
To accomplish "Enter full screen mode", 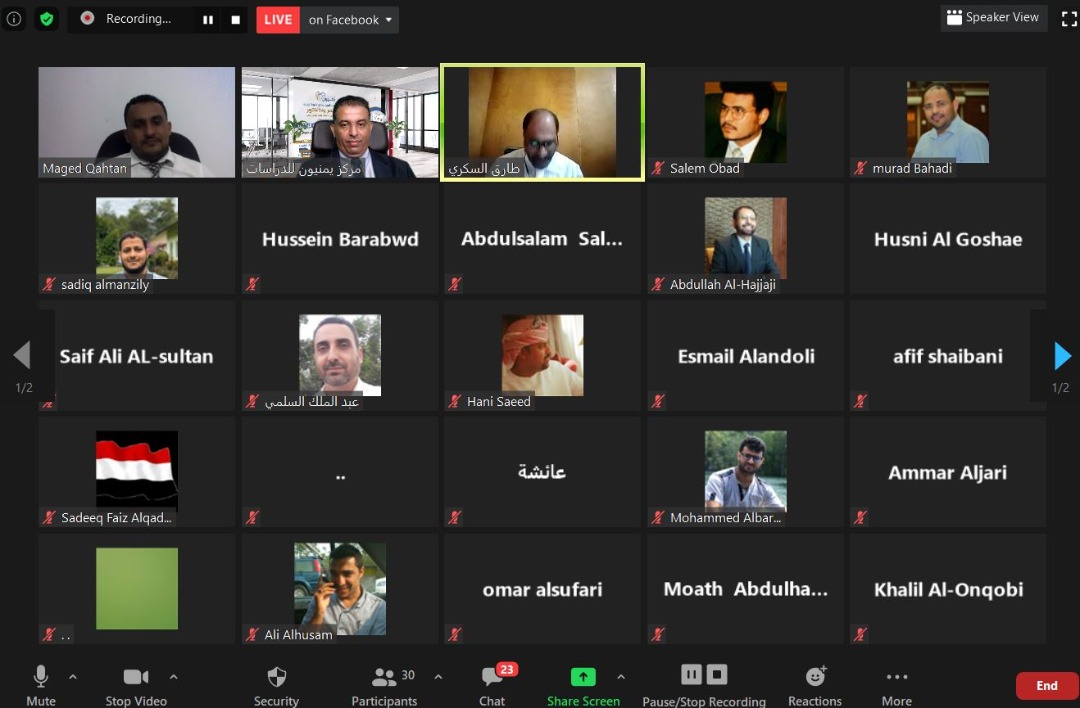I will pyautogui.click(x=1069, y=19).
